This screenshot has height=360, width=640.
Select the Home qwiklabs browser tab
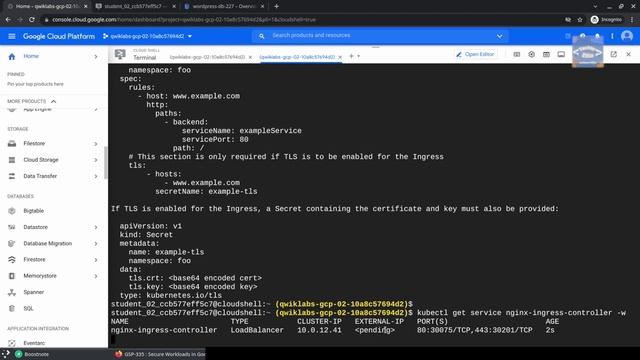tap(47, 6)
